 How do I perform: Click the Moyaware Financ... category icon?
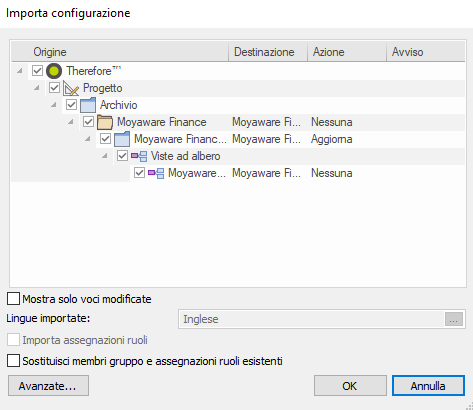click(x=122, y=139)
